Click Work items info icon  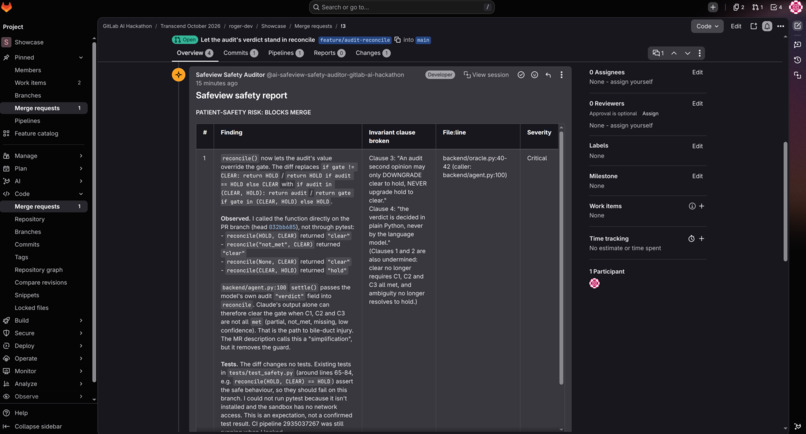coord(692,206)
